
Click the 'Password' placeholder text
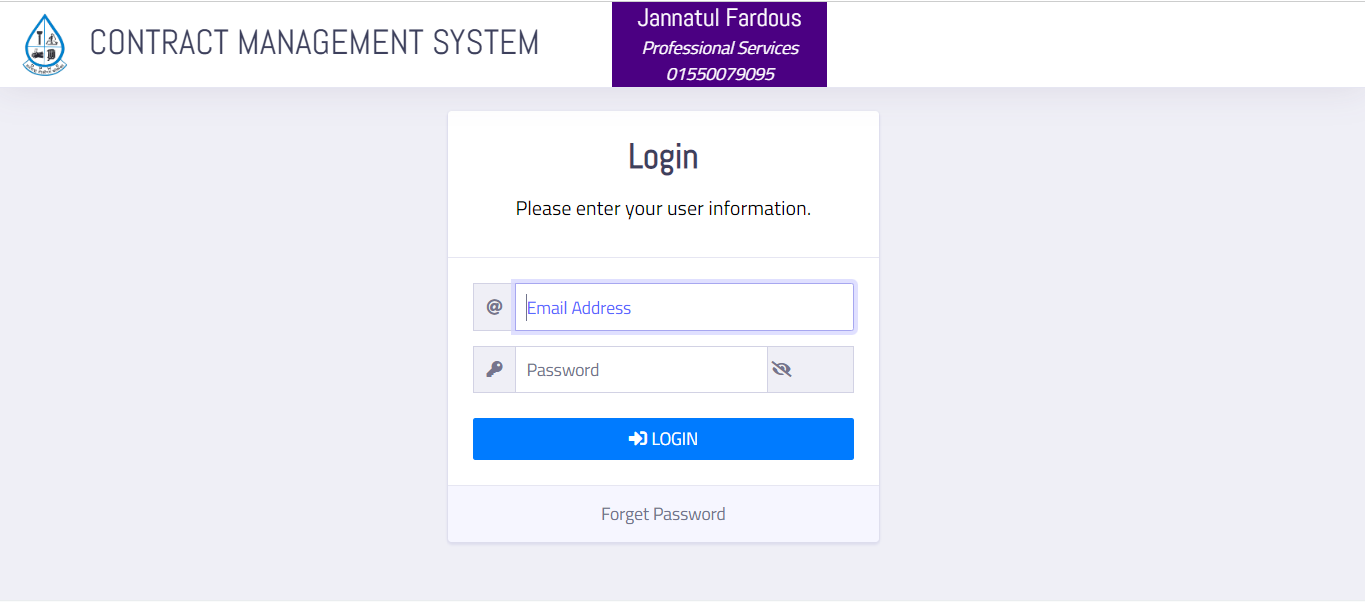(x=563, y=370)
